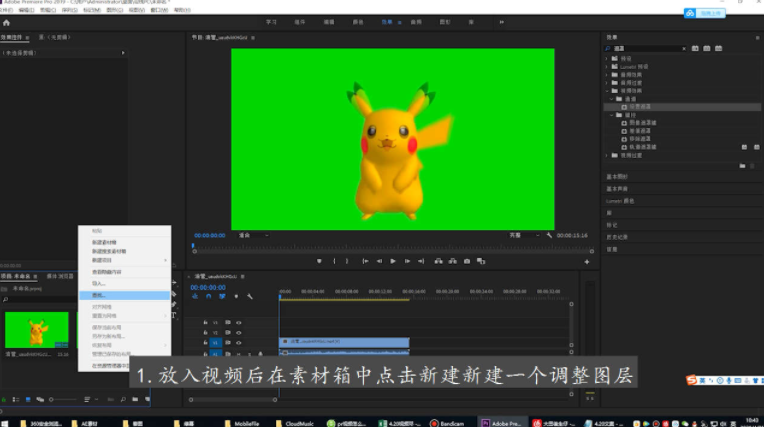Expand the last folder in Effects tree

(x=607, y=155)
